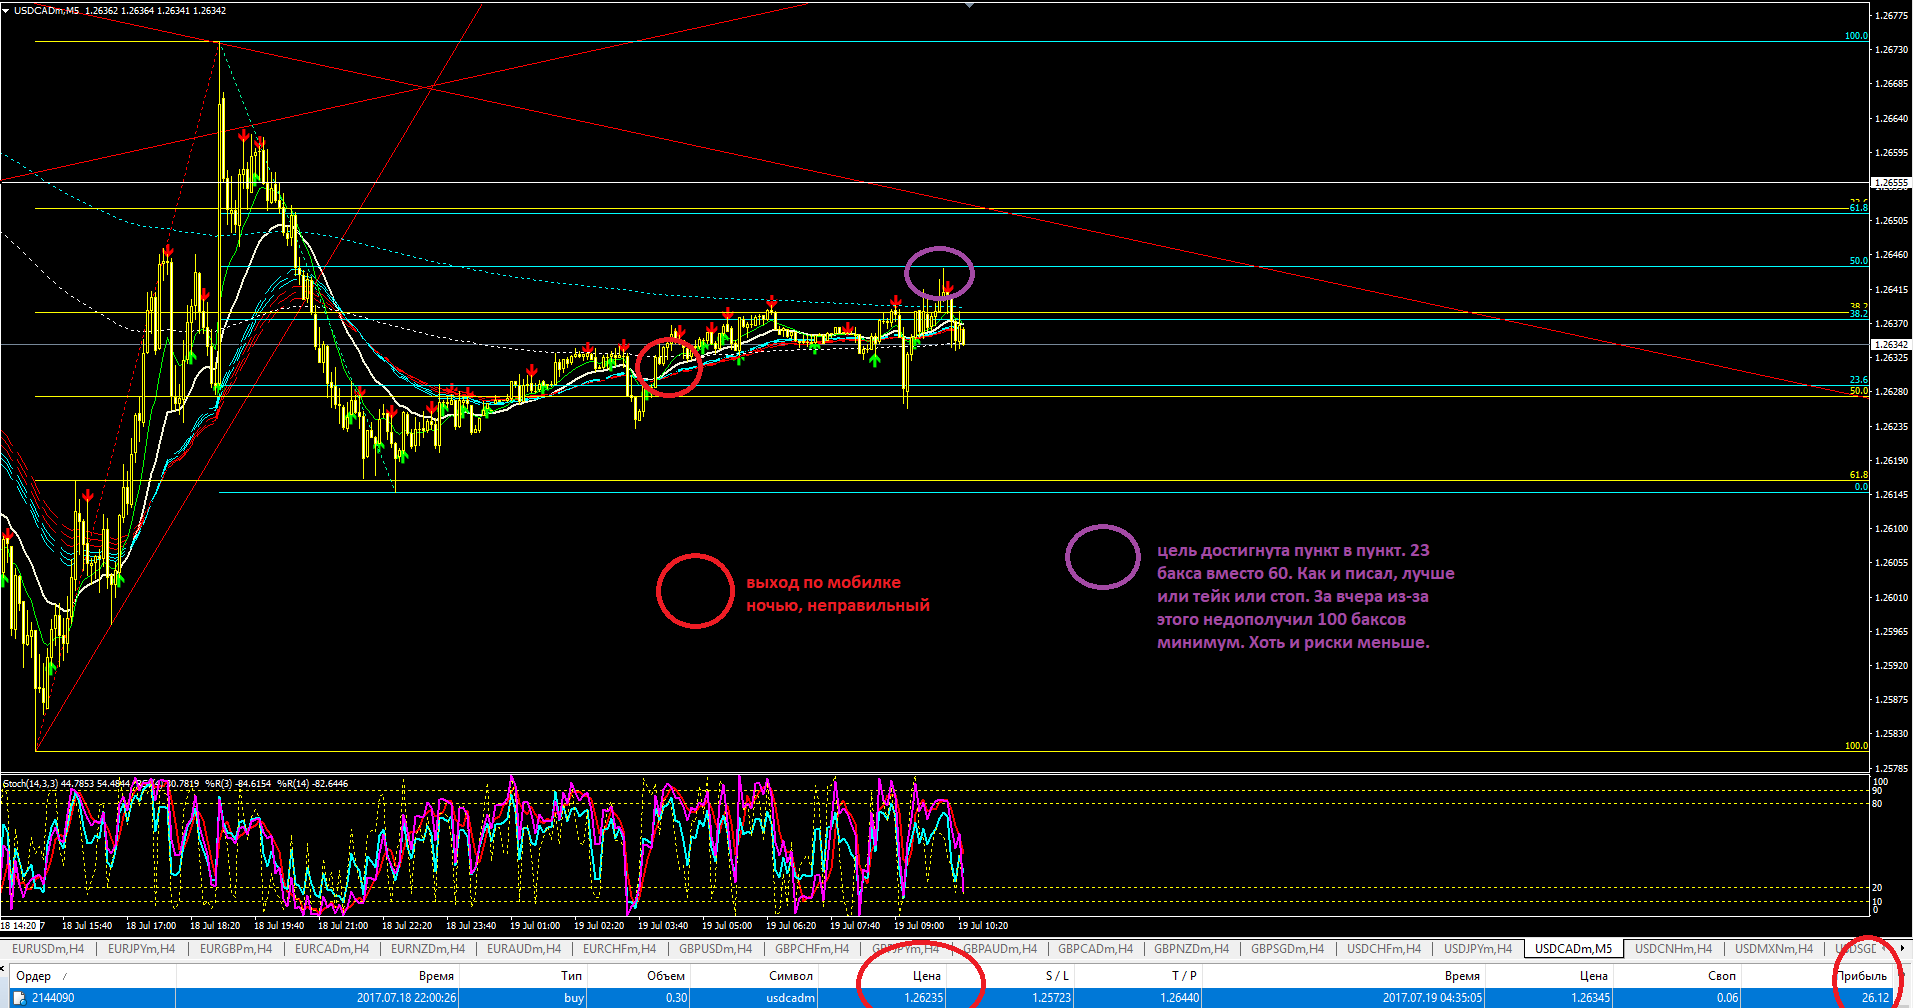Click close time 2017.07.19 04:35:05
This screenshot has width=1913, height=1008.
[1433, 998]
